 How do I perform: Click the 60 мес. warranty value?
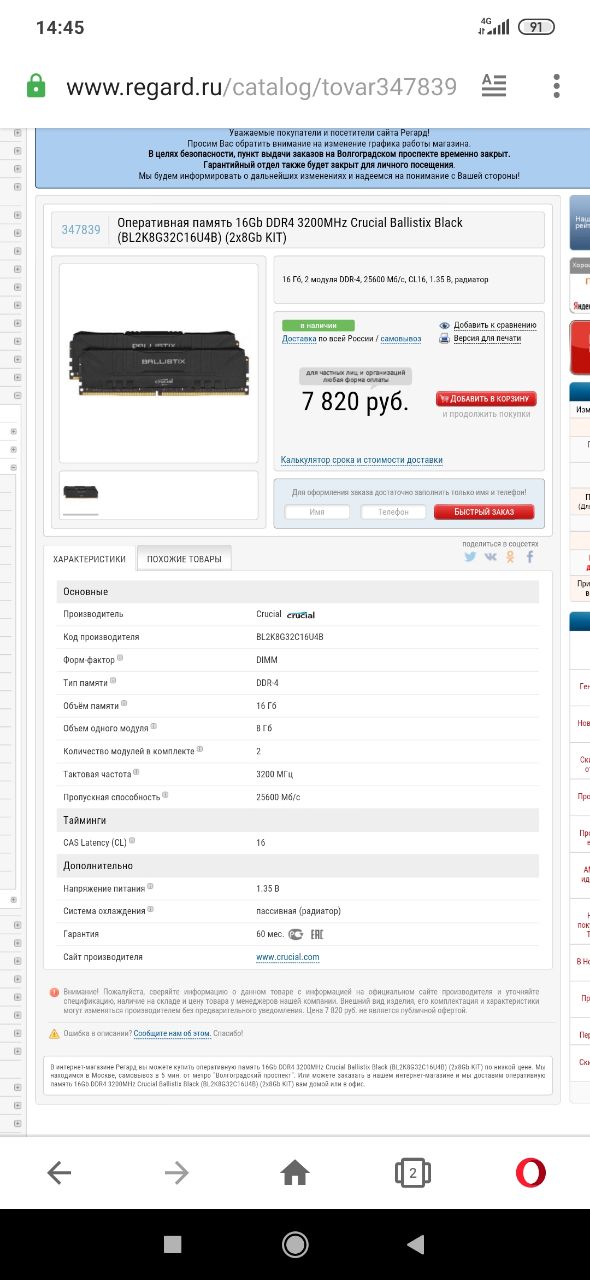point(270,934)
